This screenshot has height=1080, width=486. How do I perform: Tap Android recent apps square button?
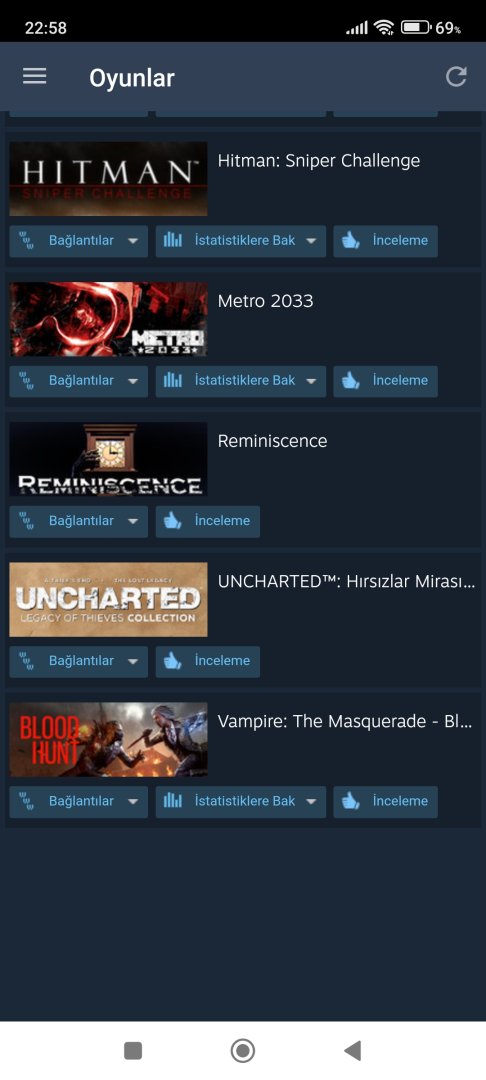pos(133,1050)
